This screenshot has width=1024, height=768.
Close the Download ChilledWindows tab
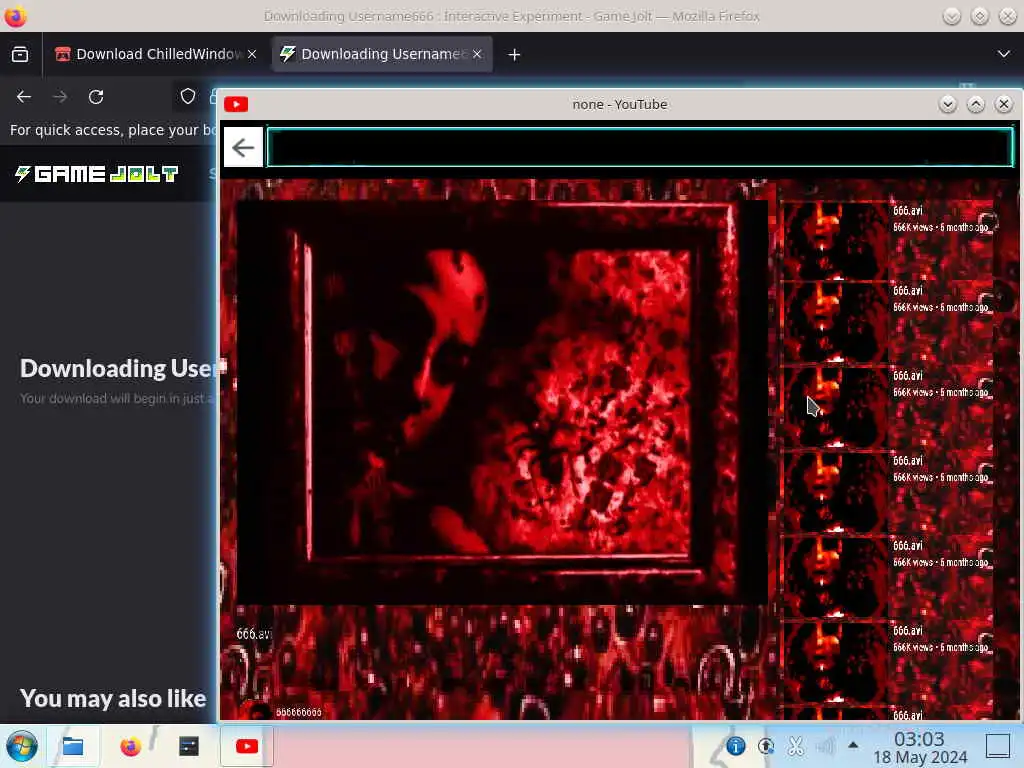pos(252,54)
